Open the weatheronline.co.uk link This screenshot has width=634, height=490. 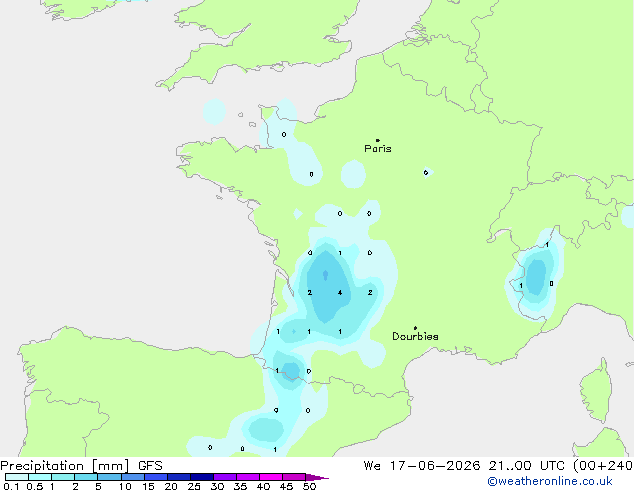[550, 481]
